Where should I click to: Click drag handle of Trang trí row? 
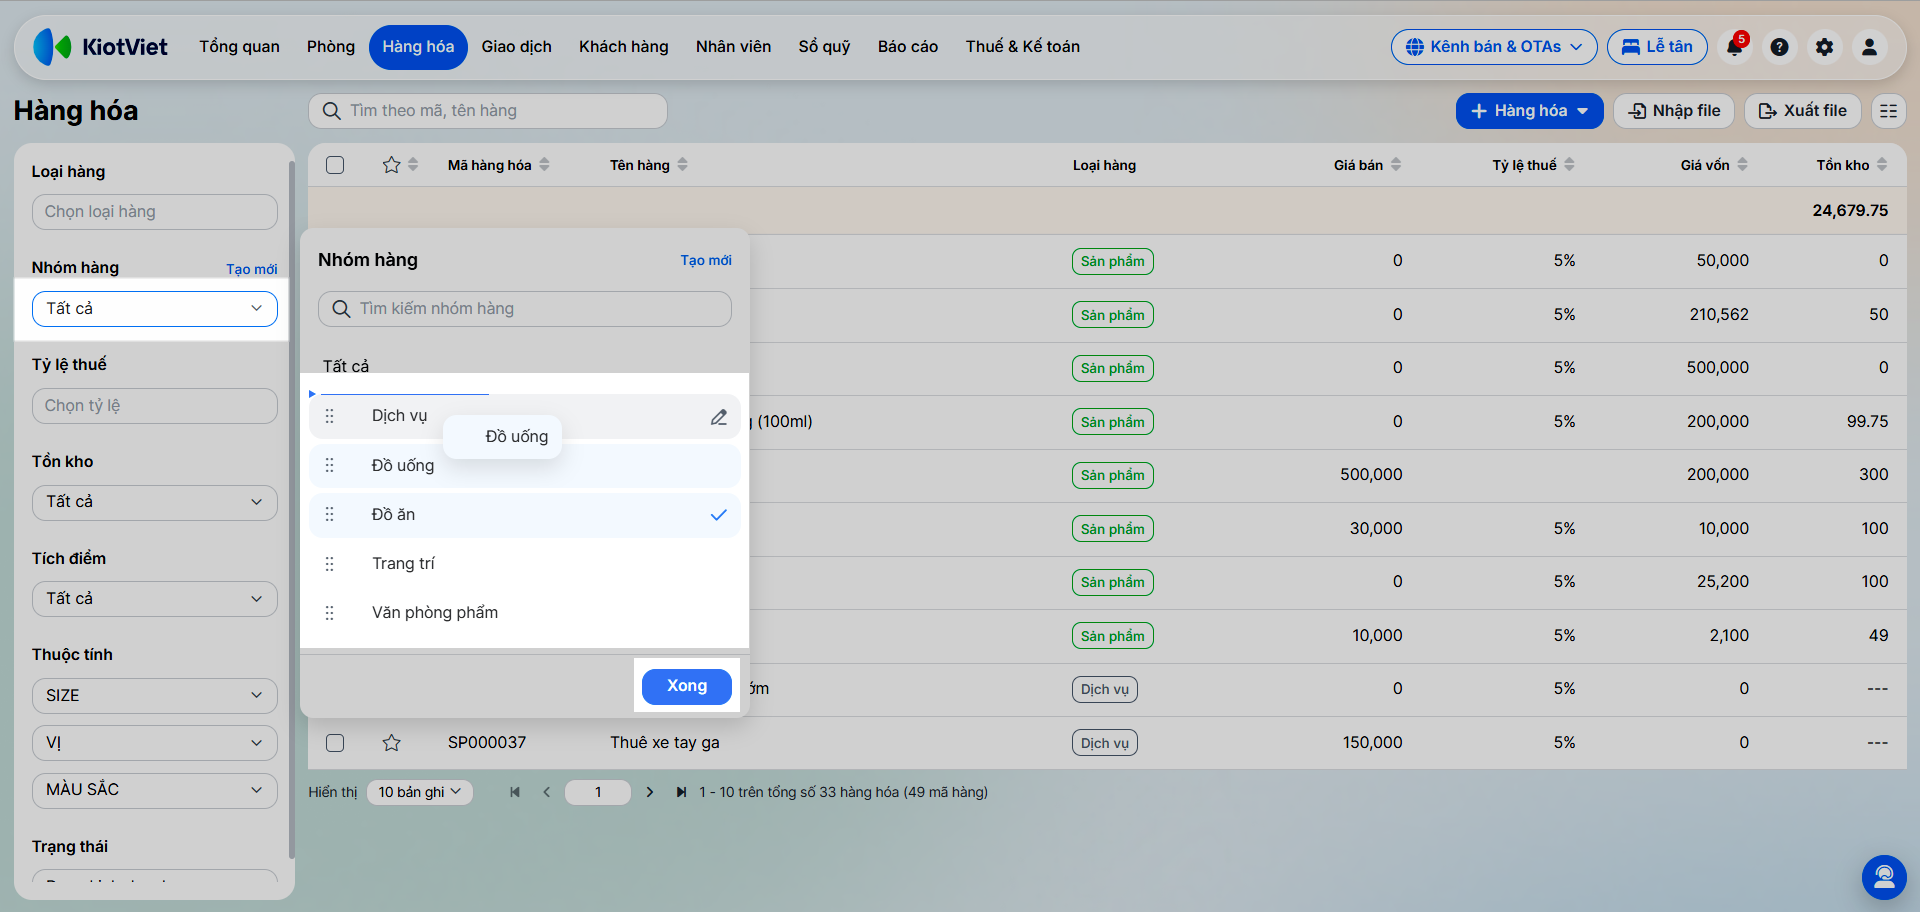click(329, 564)
